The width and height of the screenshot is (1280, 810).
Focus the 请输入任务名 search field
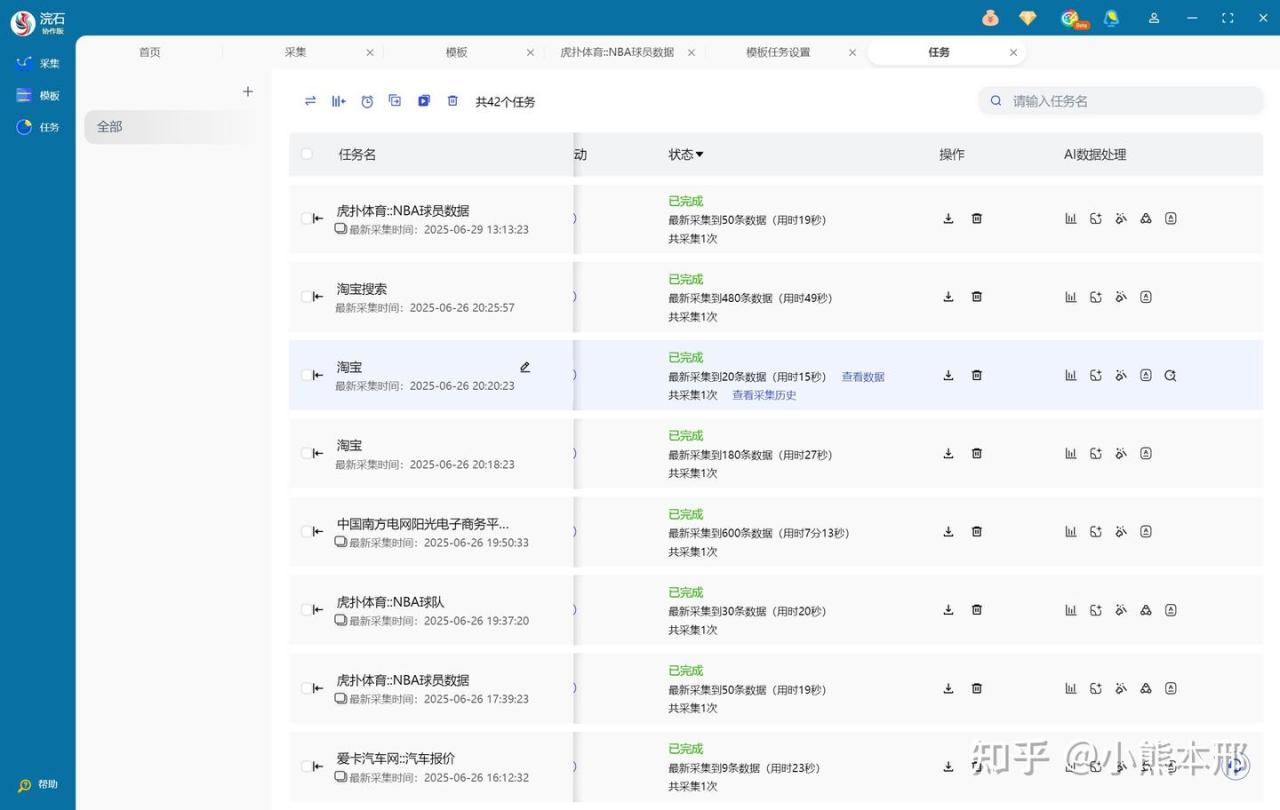(x=1120, y=101)
